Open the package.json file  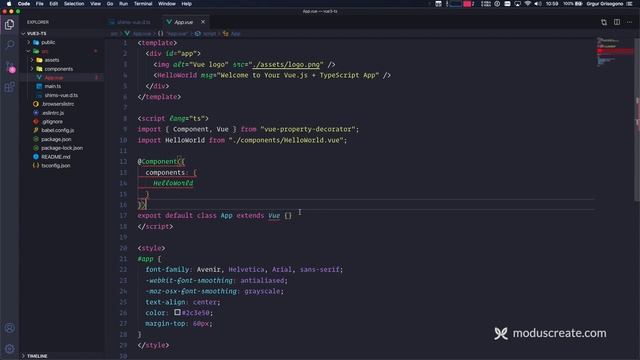[62, 139]
